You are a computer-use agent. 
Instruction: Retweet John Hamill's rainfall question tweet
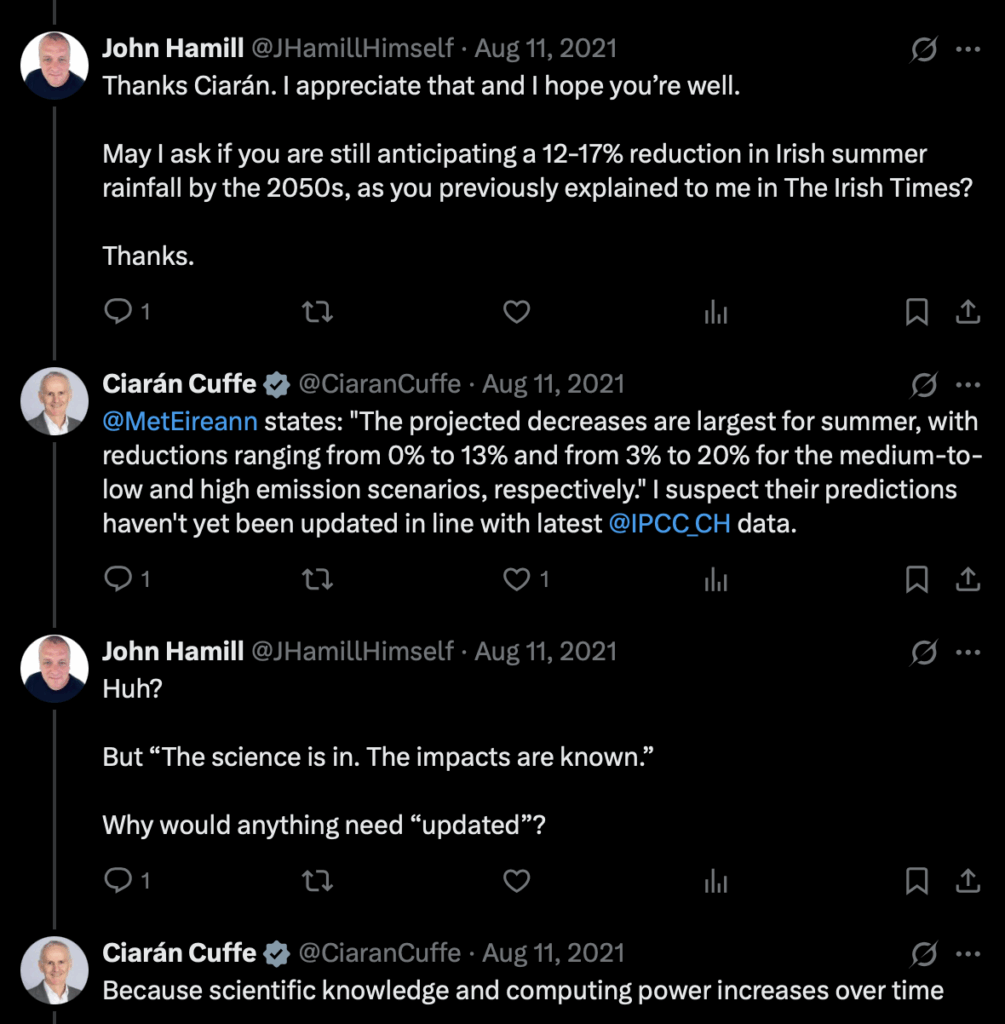[317, 313]
